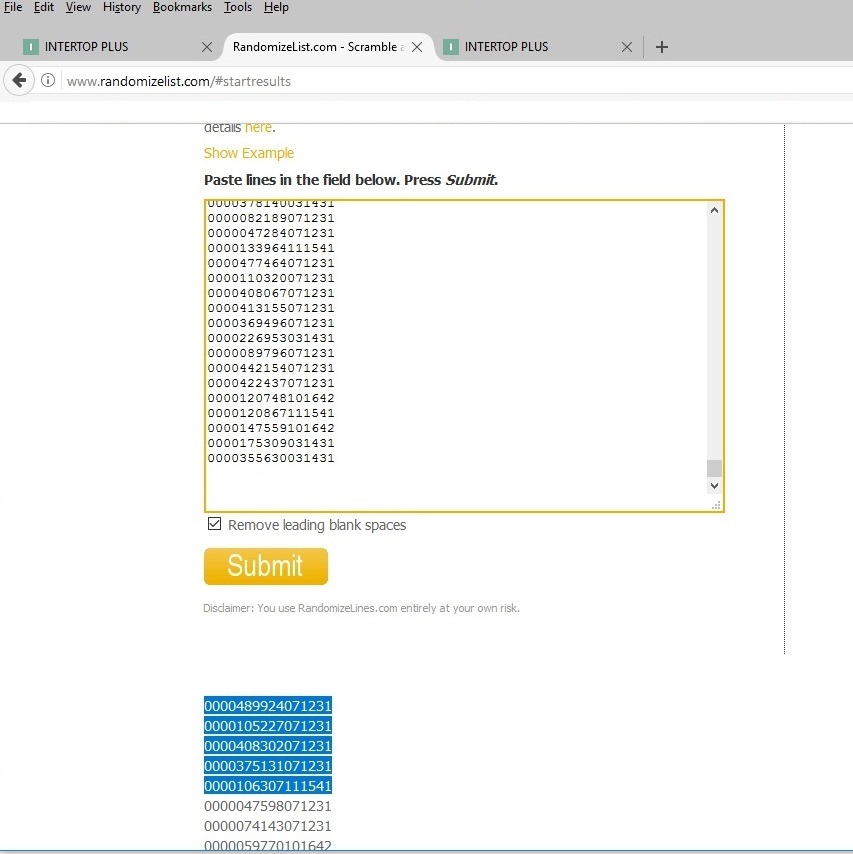The width and height of the screenshot is (853, 854).
Task: Click the line 0000422437071231 in textarea
Action: pyautogui.click(x=271, y=383)
